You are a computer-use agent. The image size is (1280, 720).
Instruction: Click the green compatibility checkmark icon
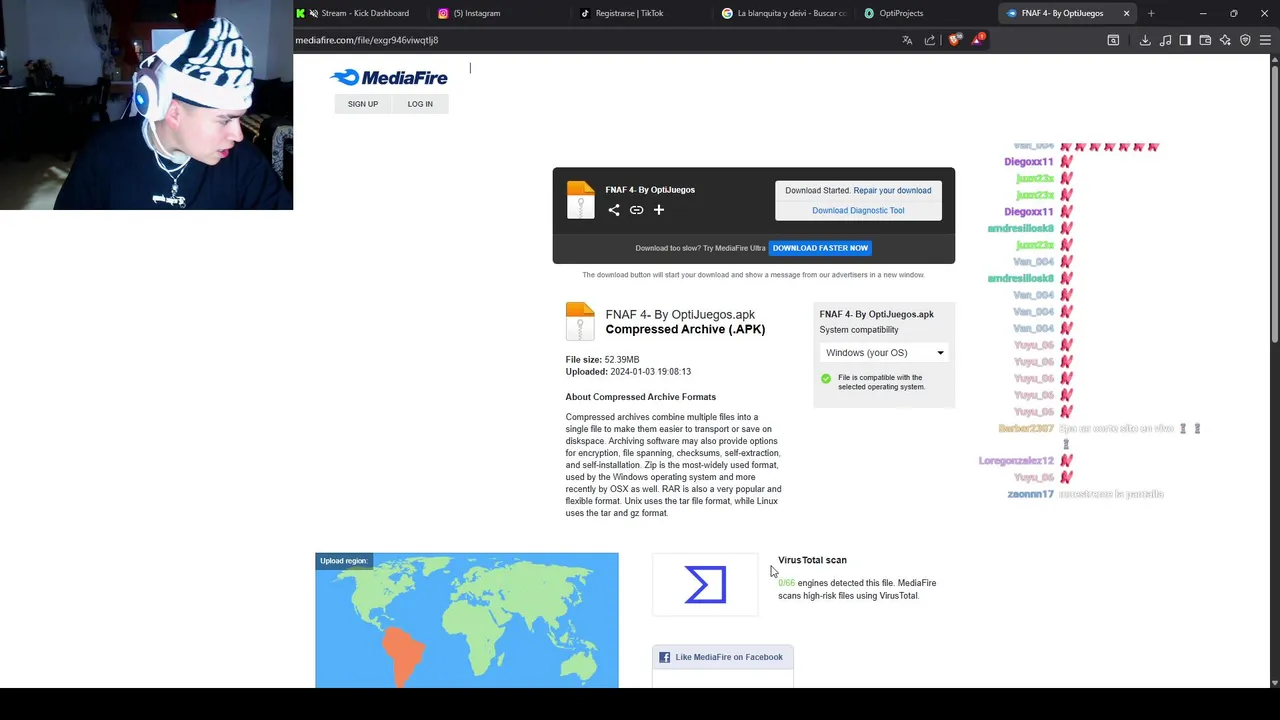(x=826, y=378)
